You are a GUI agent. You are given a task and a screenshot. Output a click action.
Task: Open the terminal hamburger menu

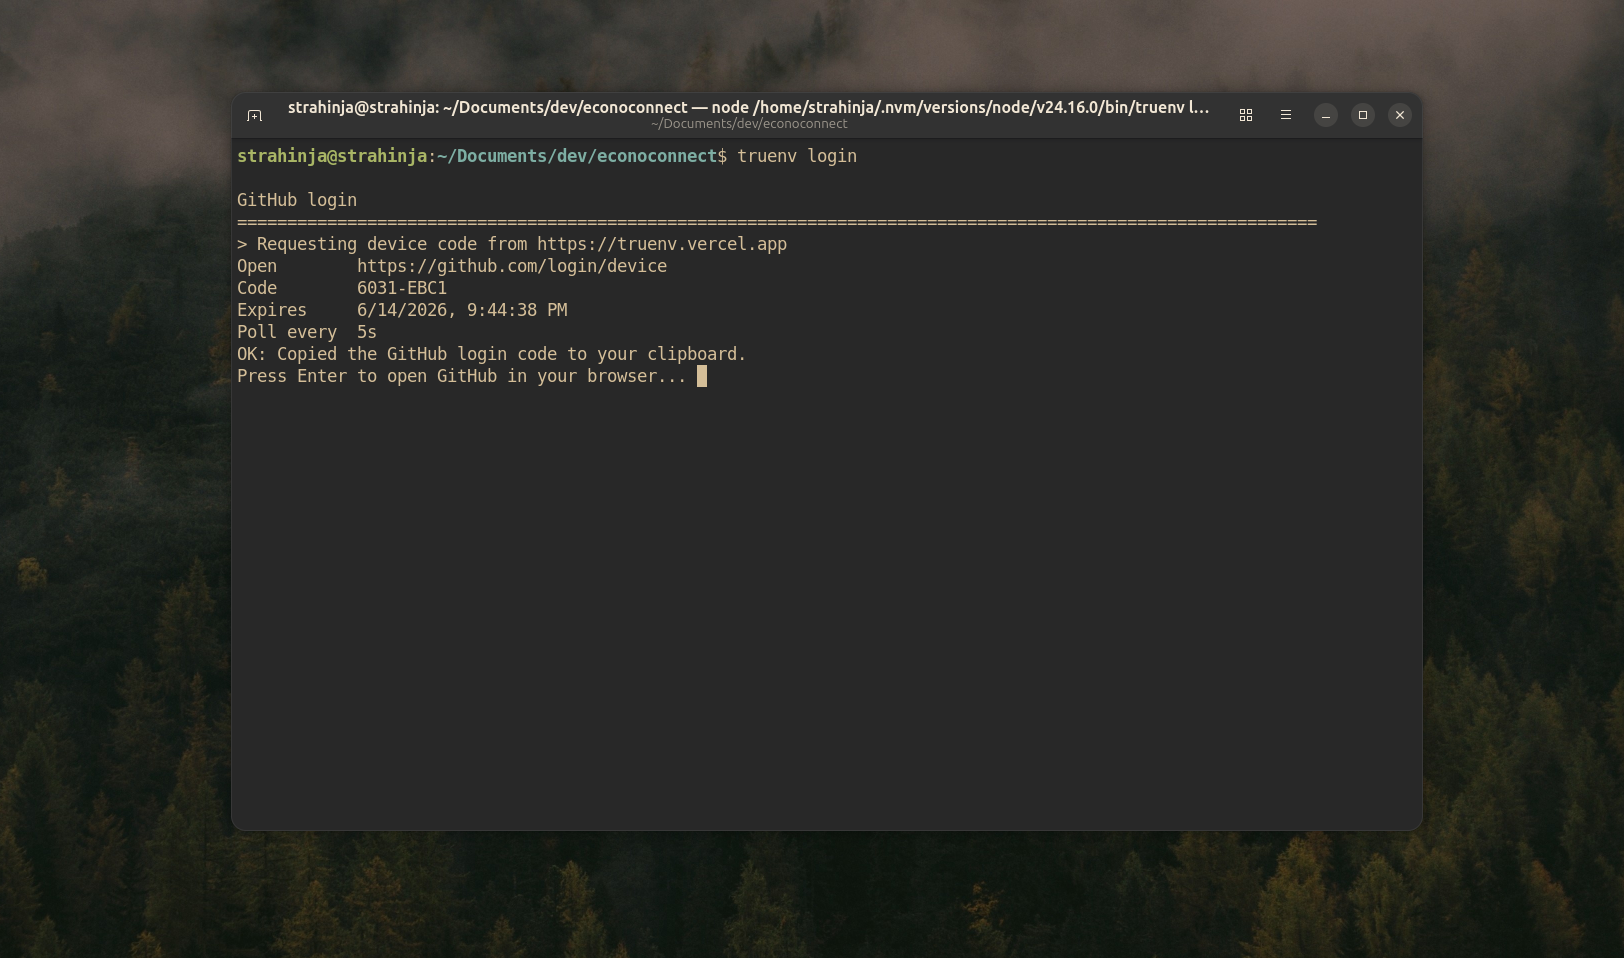[x=1286, y=116]
